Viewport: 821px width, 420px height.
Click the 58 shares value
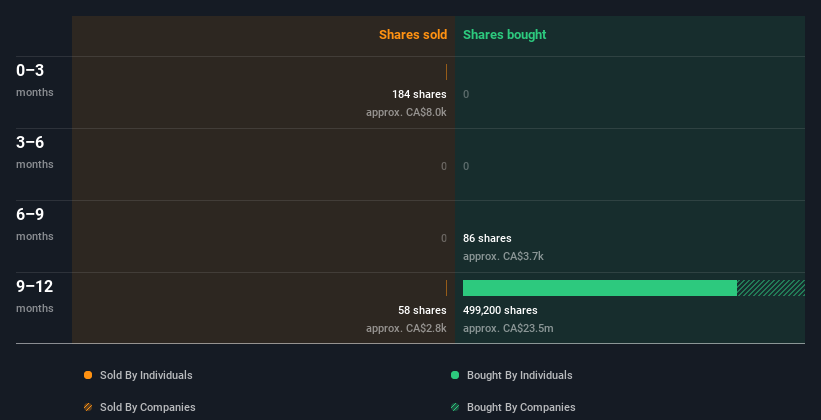point(422,310)
